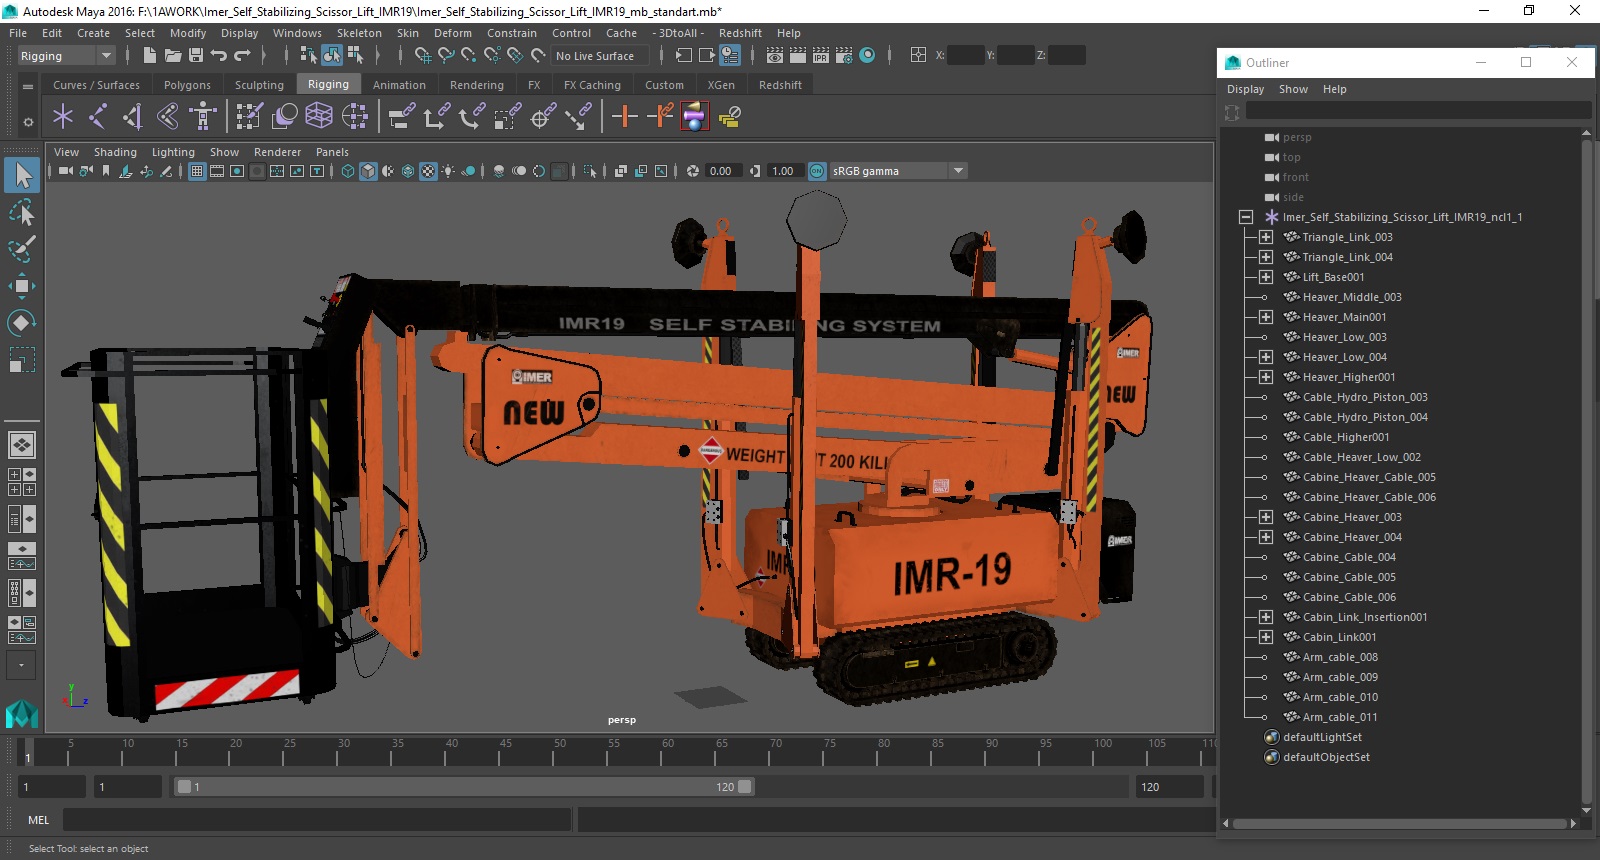Click the Undo arrow icon
This screenshot has height=860, width=1600.
tap(219, 56)
